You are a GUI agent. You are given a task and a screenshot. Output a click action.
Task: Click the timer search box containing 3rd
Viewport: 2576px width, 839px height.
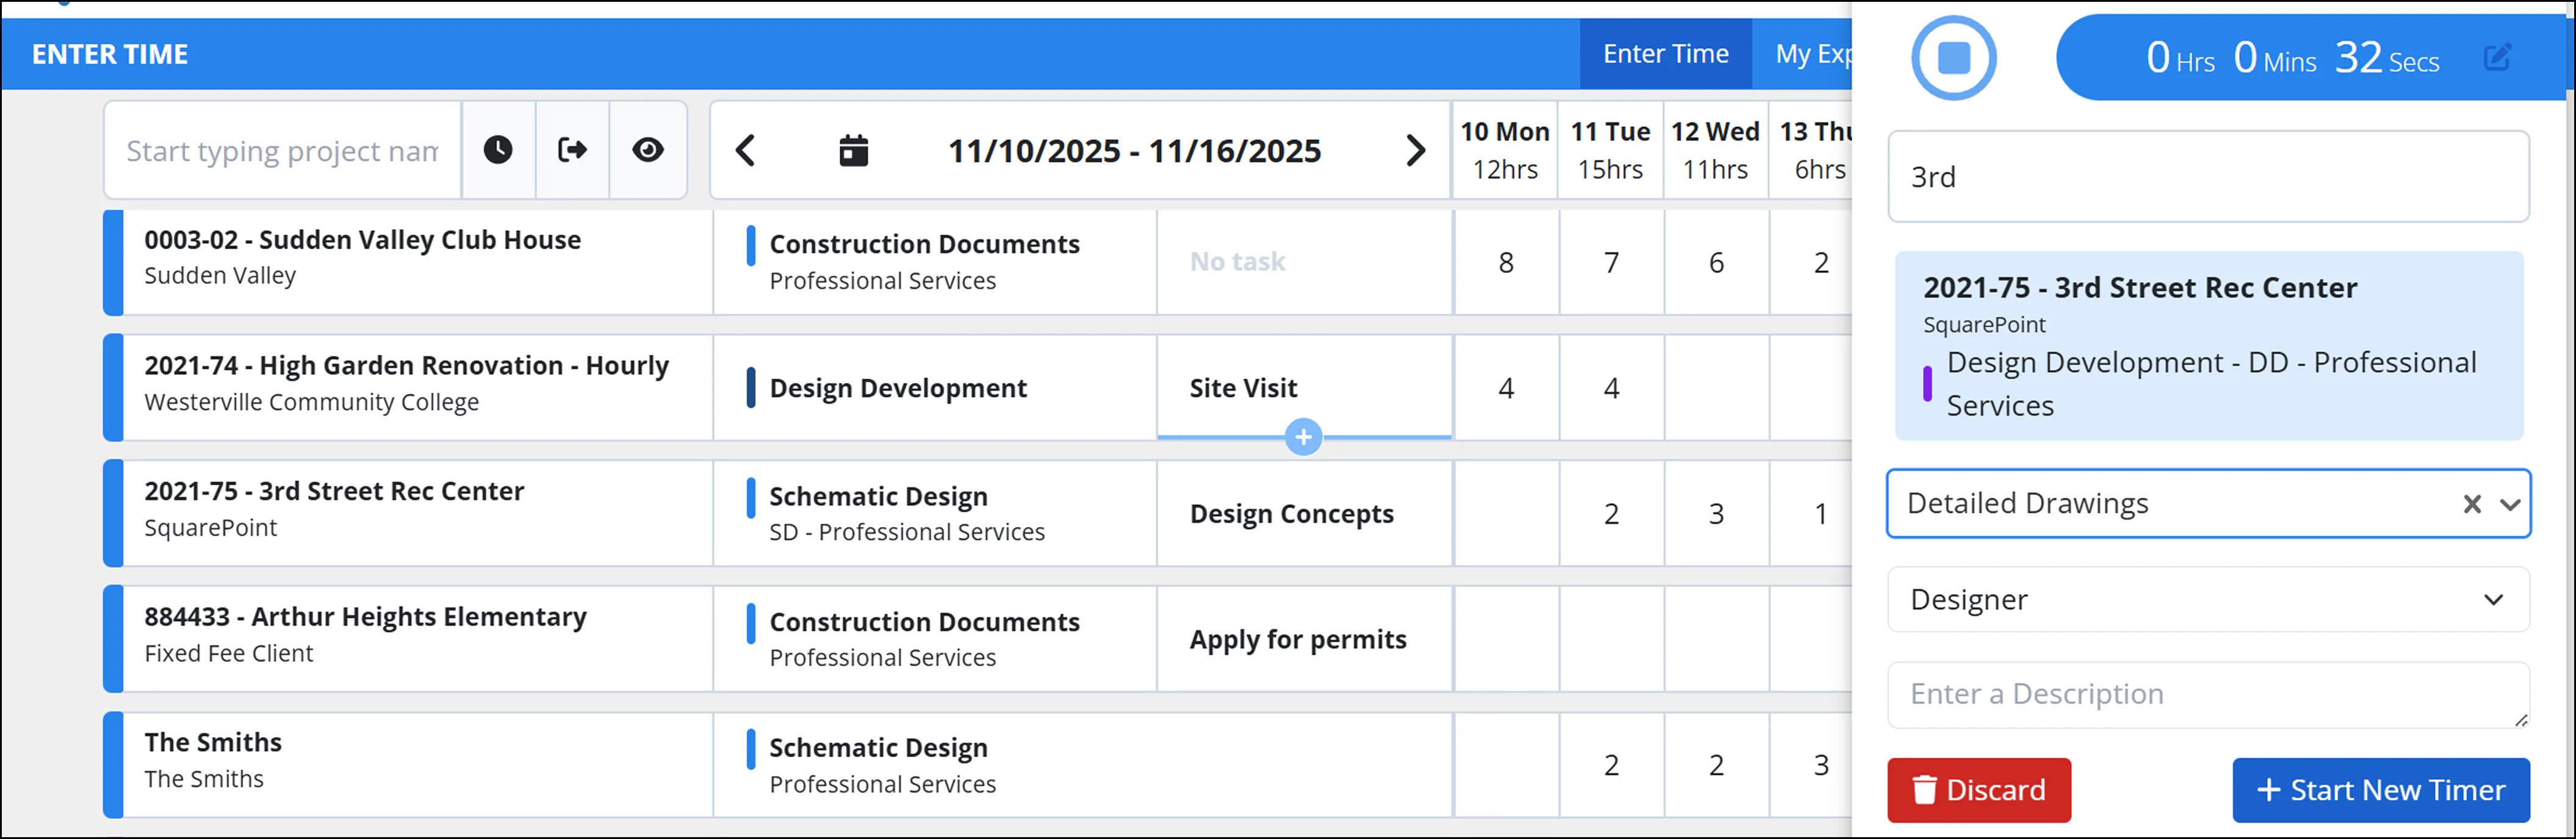click(2208, 177)
